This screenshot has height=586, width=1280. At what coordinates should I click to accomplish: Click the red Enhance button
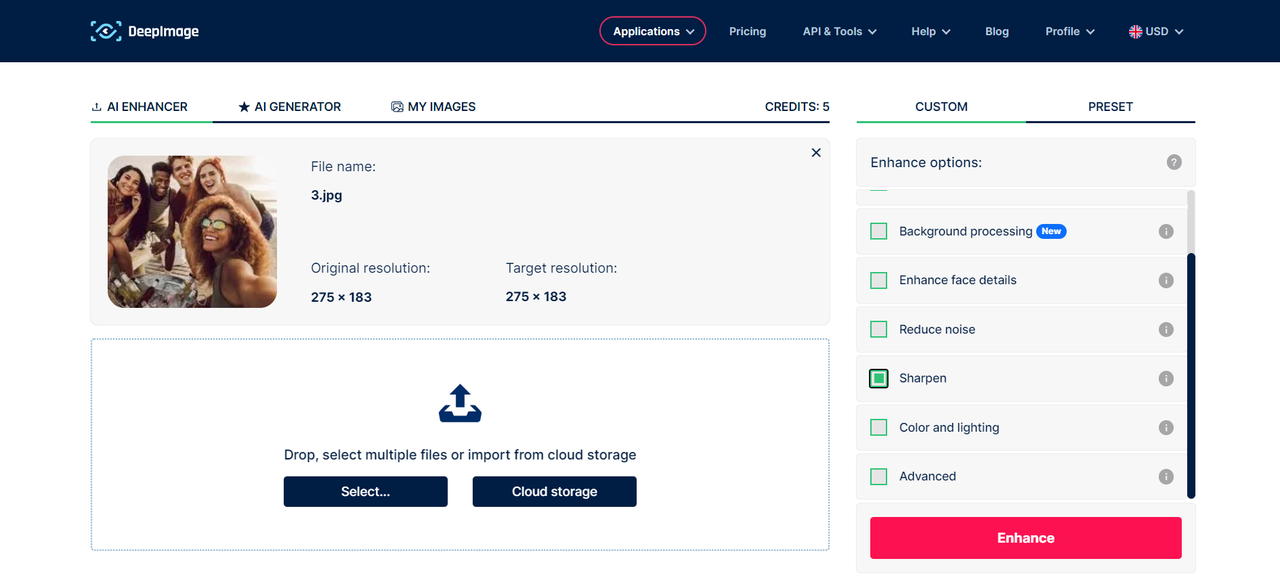click(1025, 538)
